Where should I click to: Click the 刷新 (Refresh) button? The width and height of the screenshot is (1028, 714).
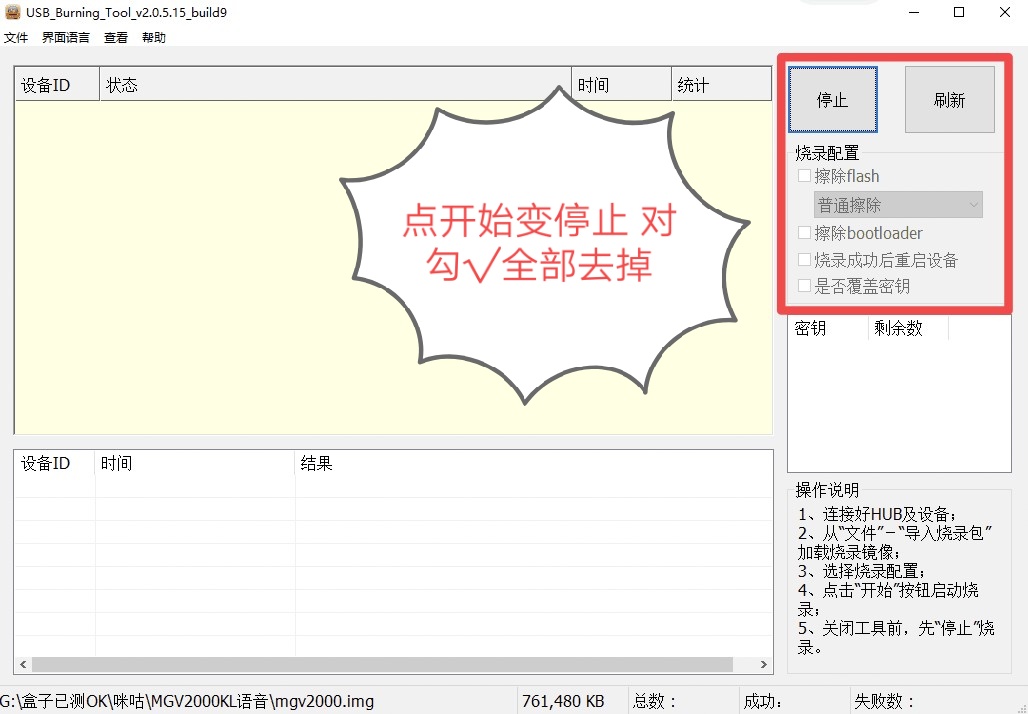948,100
